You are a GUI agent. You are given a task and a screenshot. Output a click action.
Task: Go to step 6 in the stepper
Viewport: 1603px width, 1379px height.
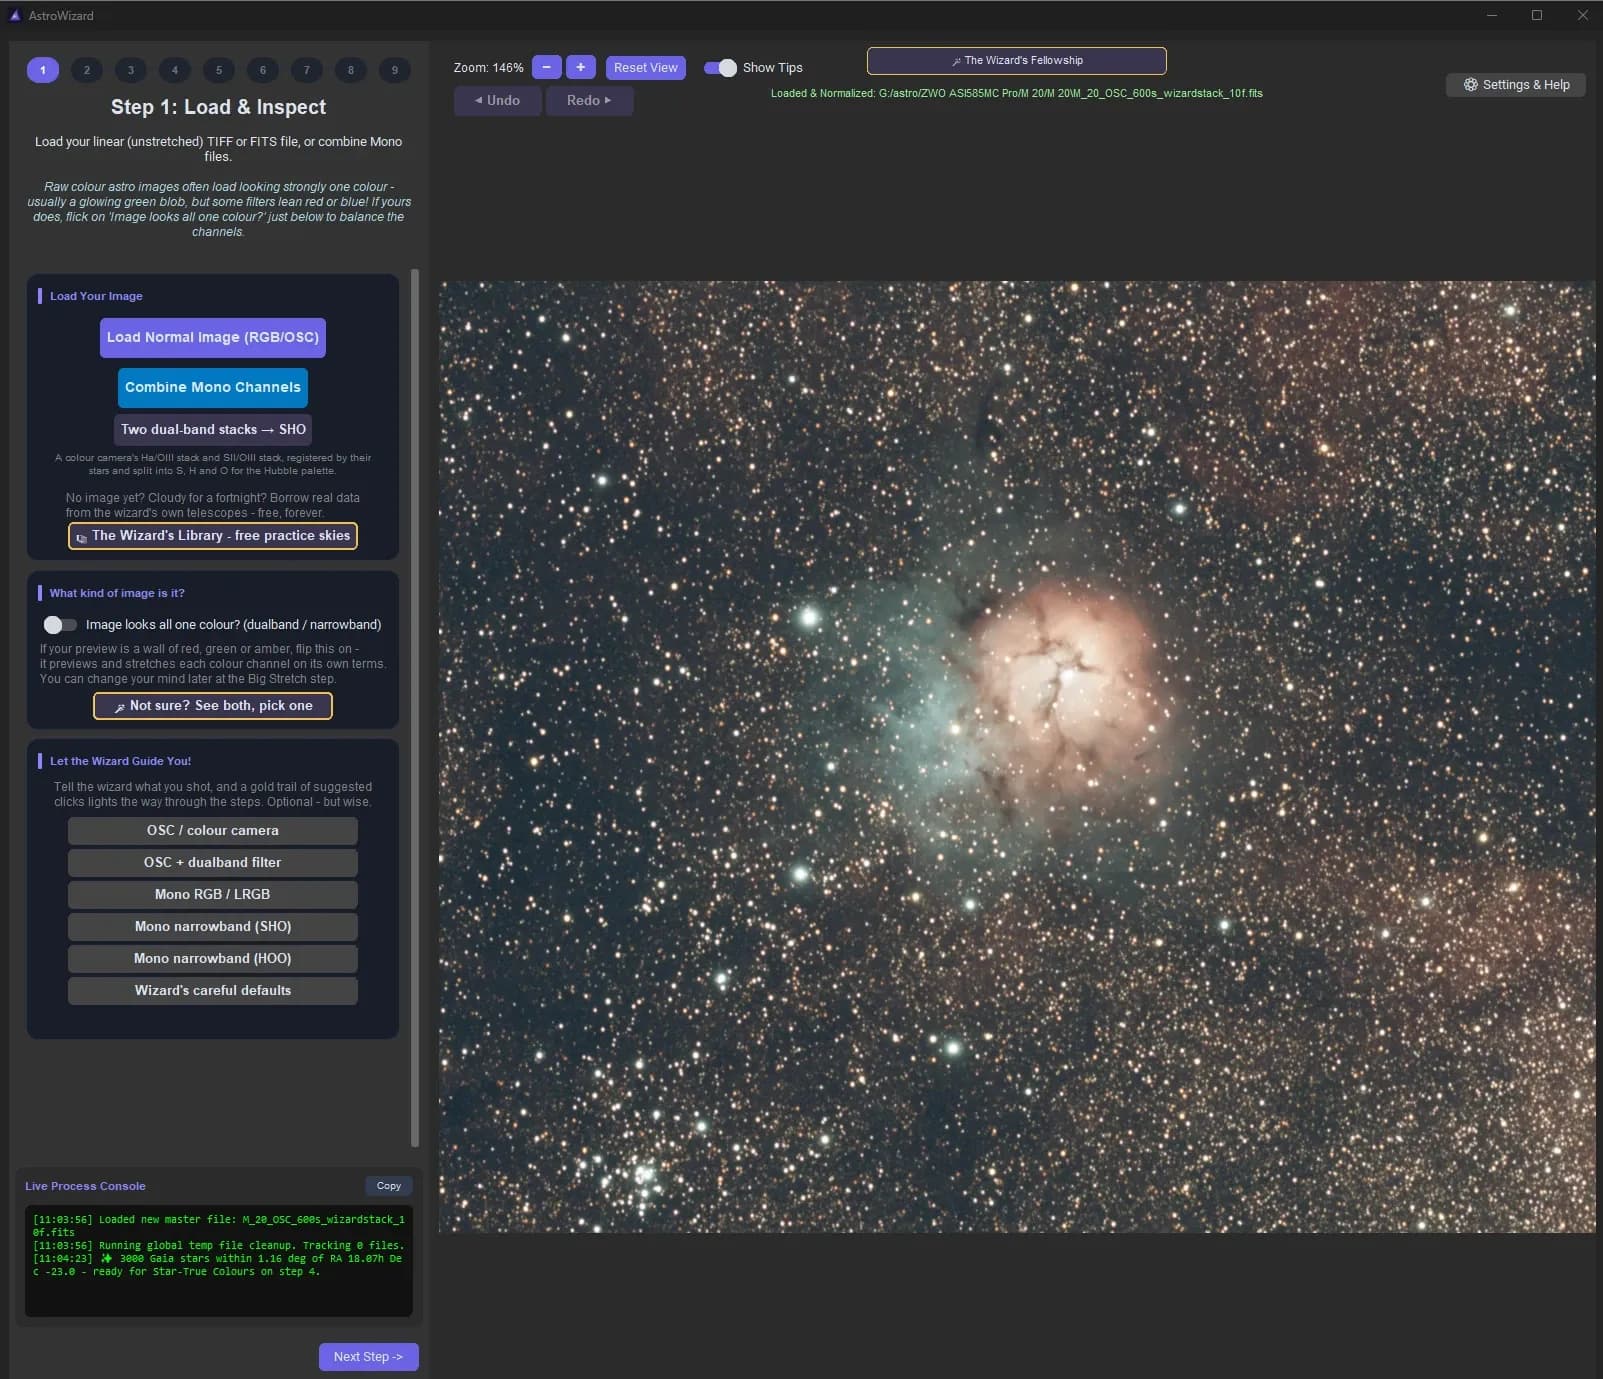click(263, 70)
